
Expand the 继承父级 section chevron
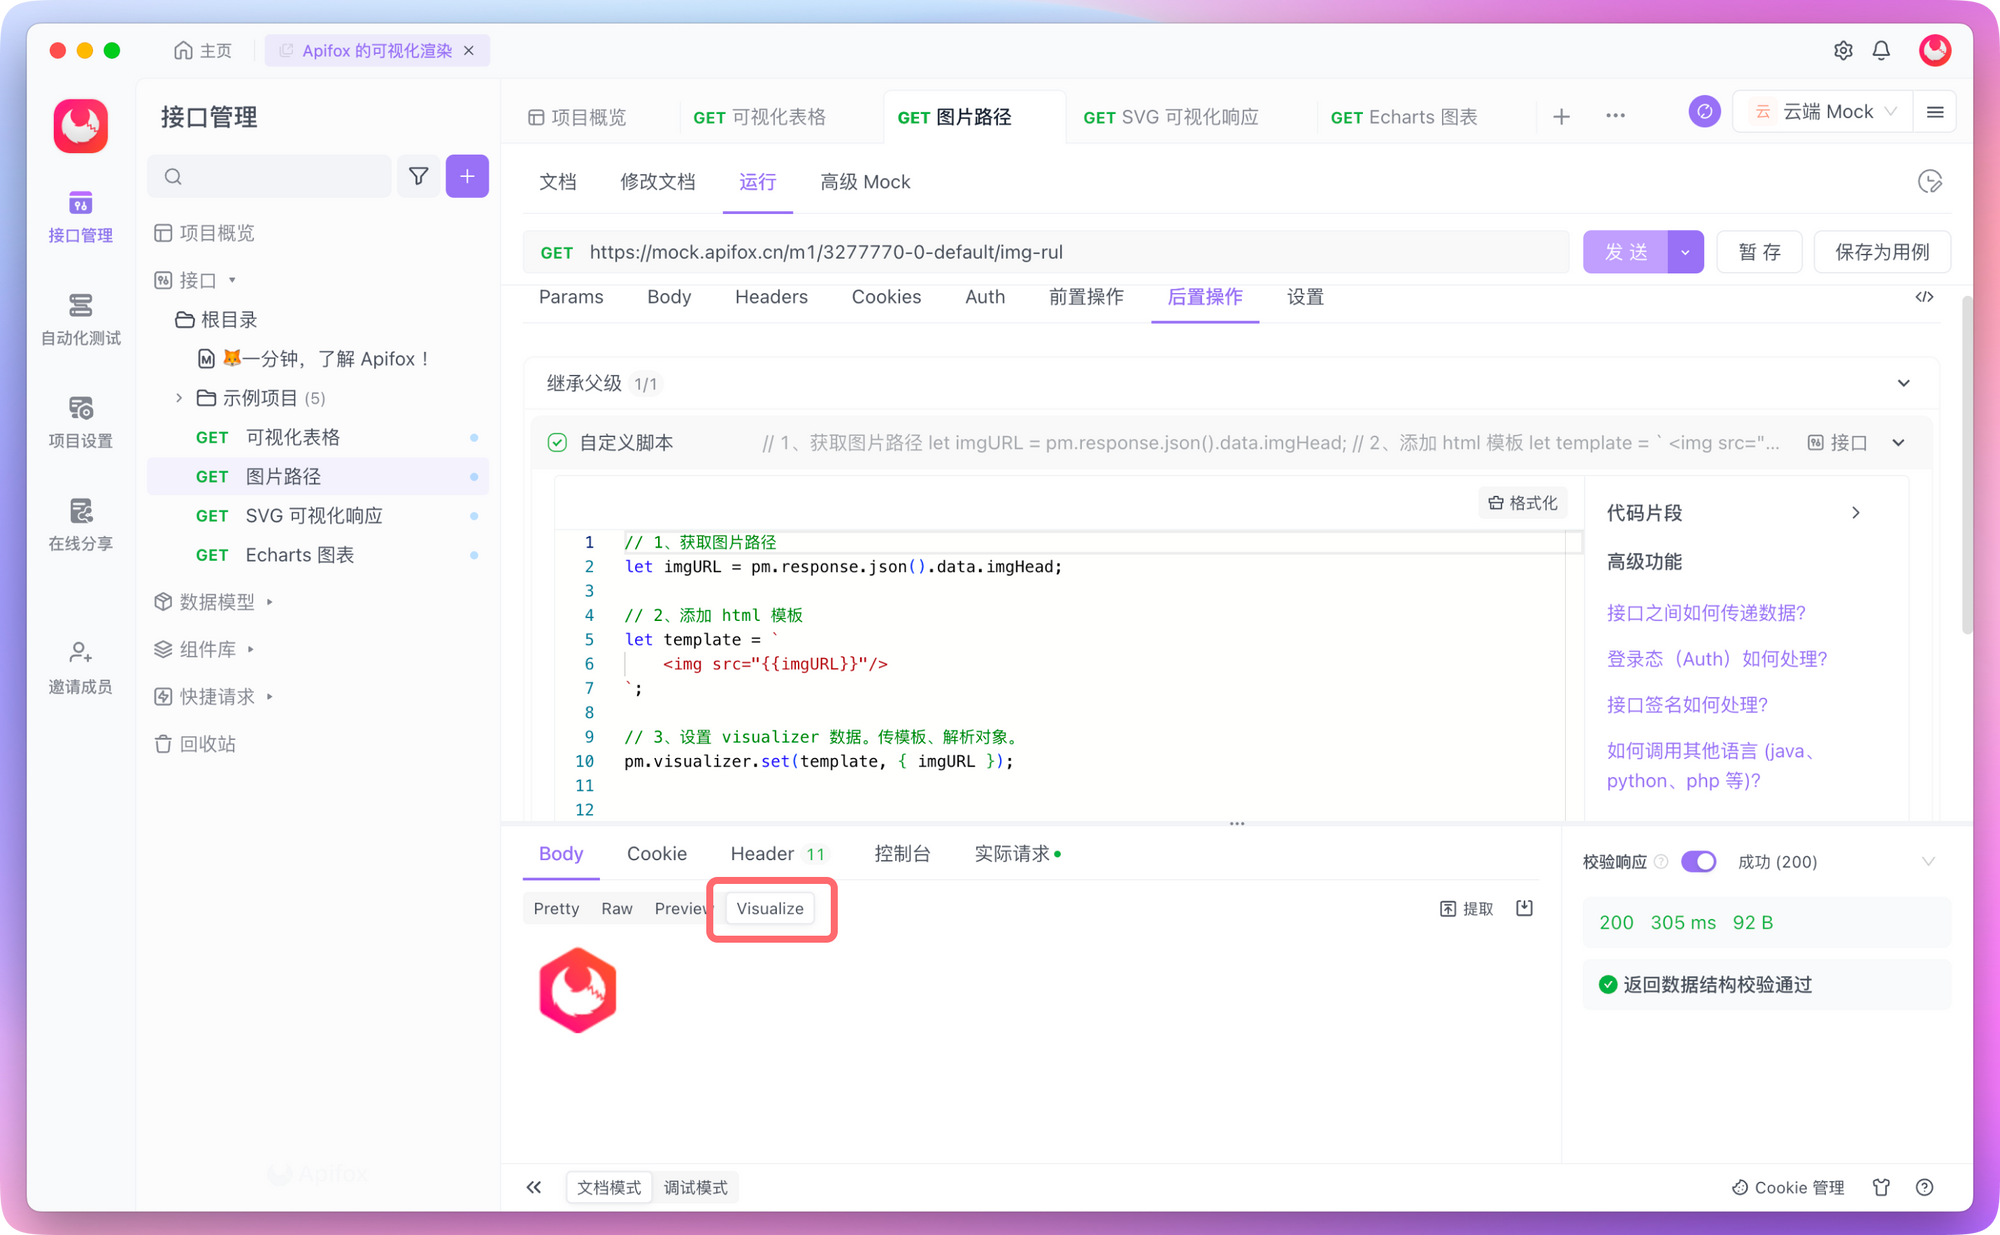click(1903, 383)
